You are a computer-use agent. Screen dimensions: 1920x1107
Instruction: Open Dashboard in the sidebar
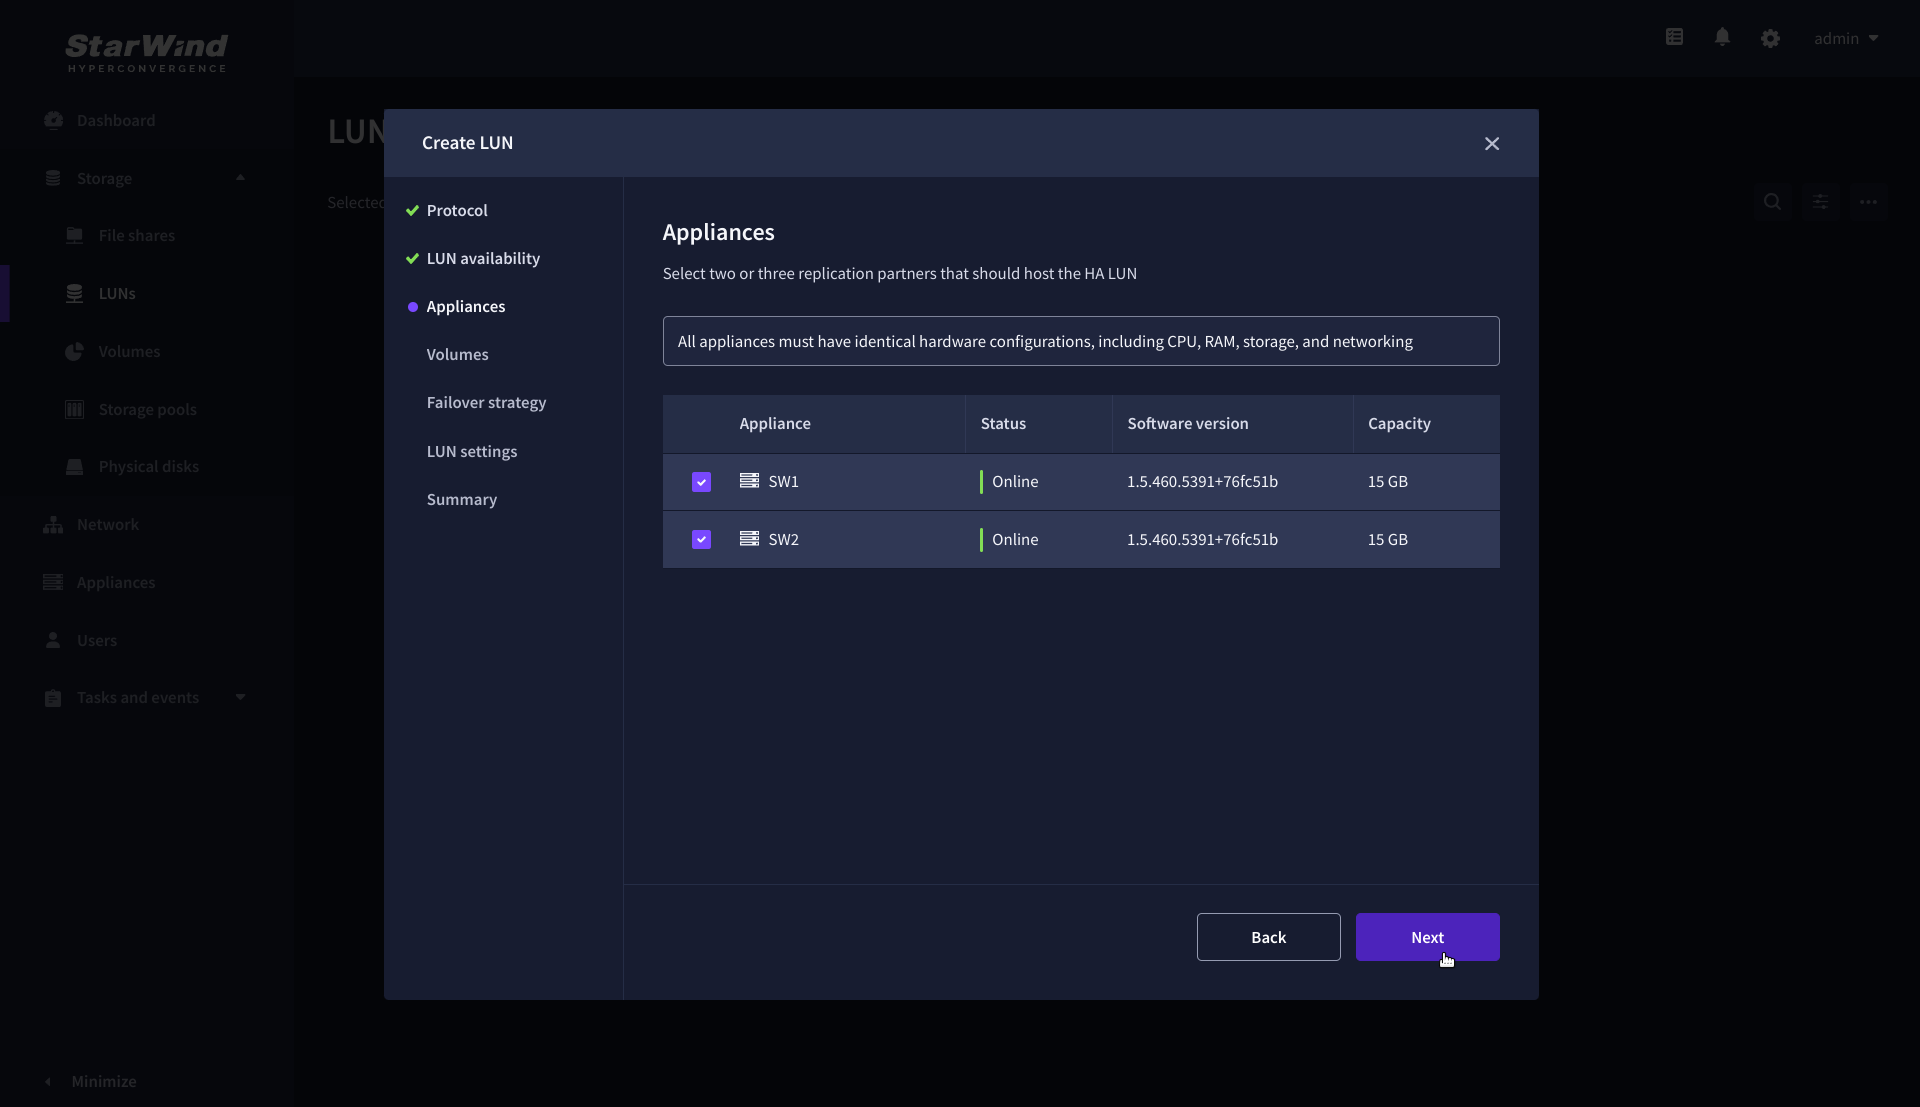(x=116, y=120)
